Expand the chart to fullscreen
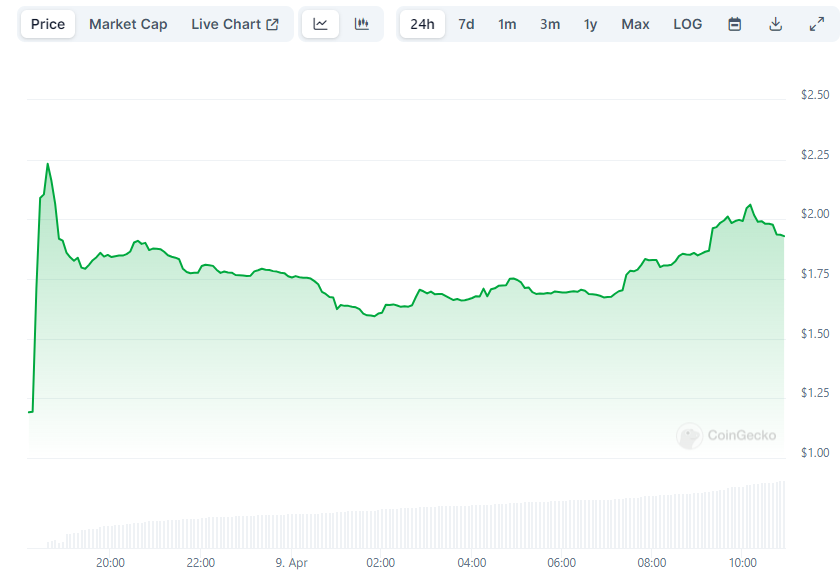 click(816, 24)
